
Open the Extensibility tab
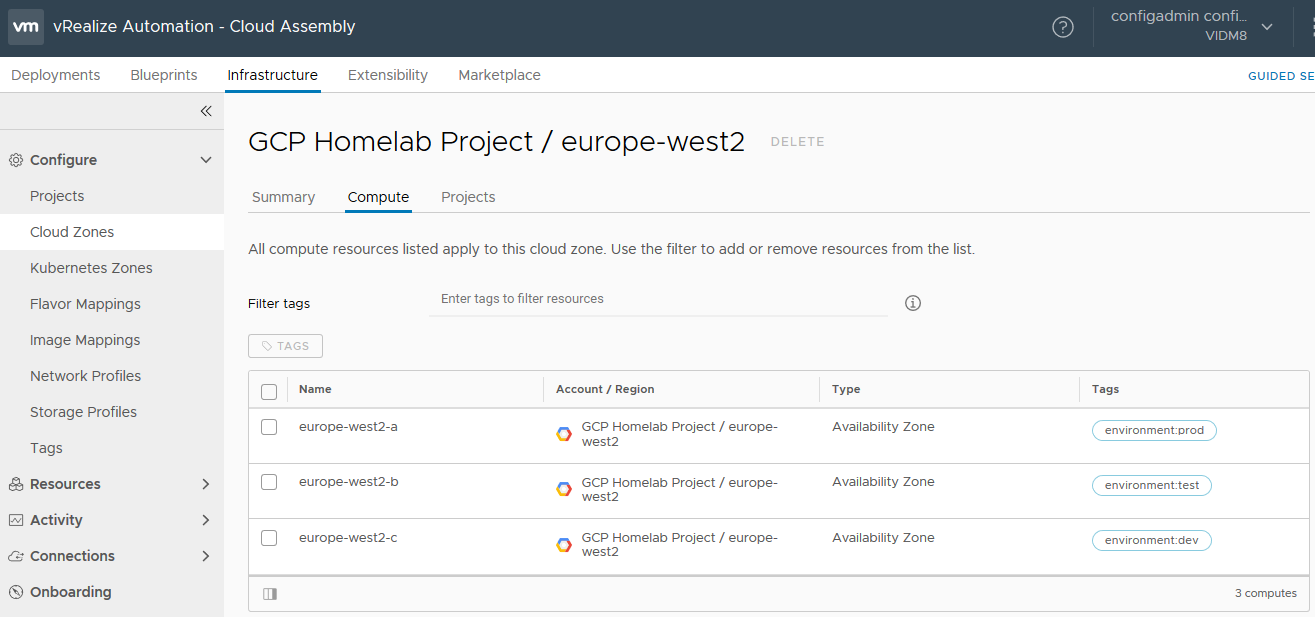click(388, 75)
